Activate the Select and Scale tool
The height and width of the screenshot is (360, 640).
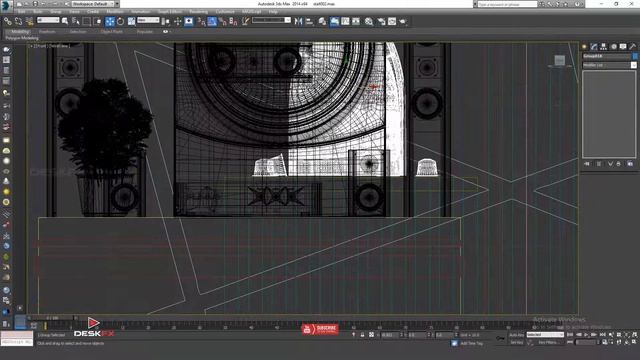pyautogui.click(x=131, y=21)
